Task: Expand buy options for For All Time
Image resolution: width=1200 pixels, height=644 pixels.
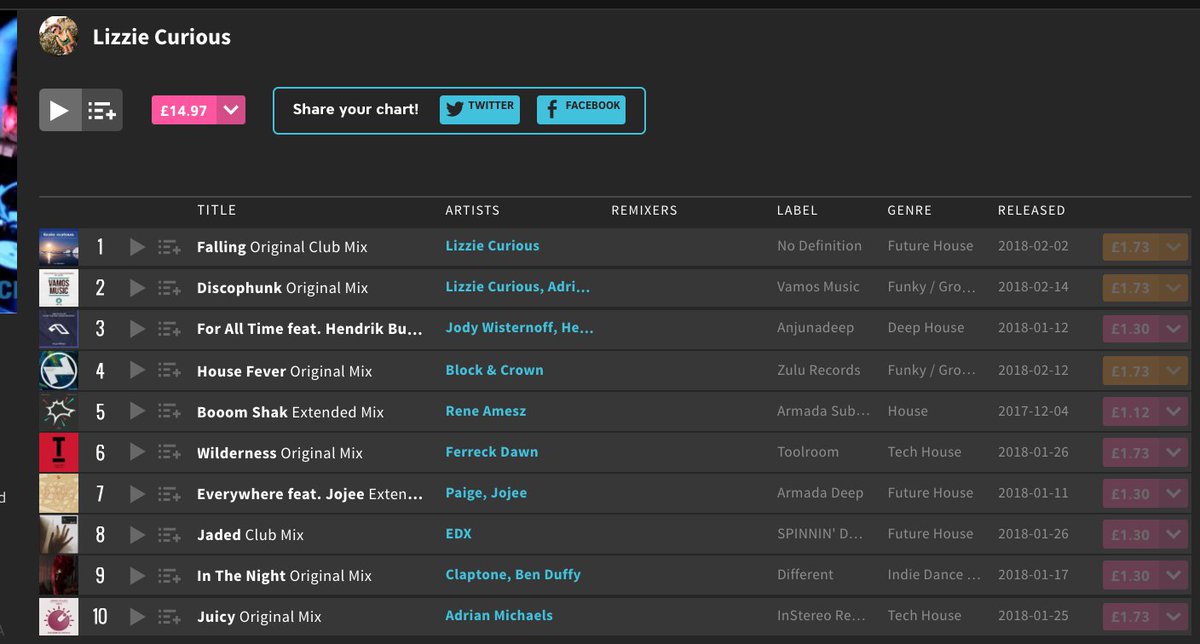Action: (1174, 329)
